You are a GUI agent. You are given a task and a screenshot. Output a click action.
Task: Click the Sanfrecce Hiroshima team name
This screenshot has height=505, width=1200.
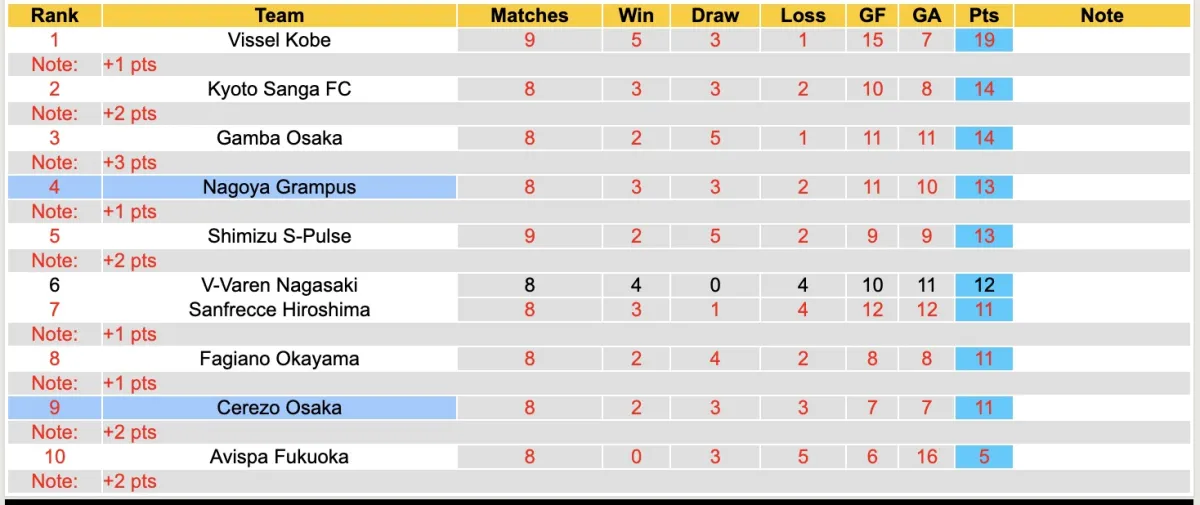pos(279,309)
